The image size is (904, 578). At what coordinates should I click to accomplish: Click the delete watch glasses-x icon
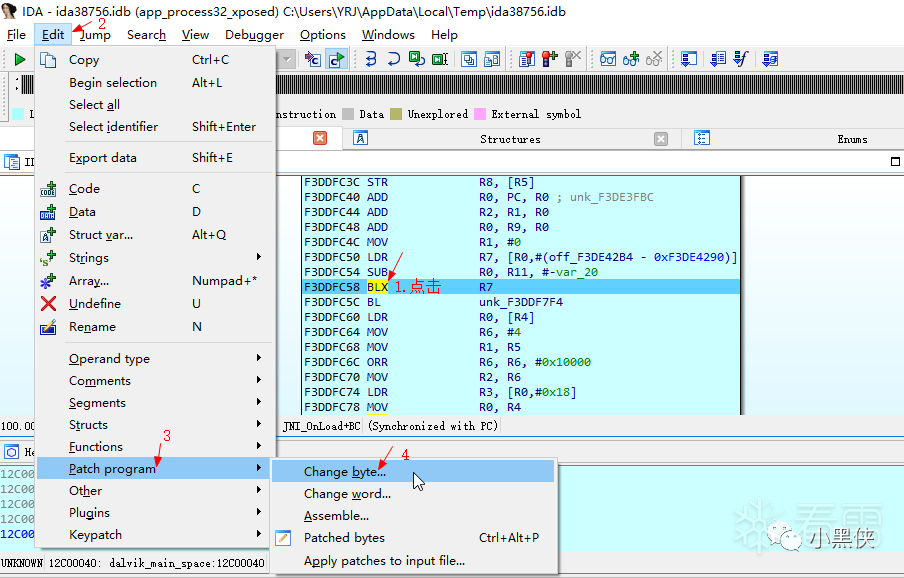click(654, 59)
